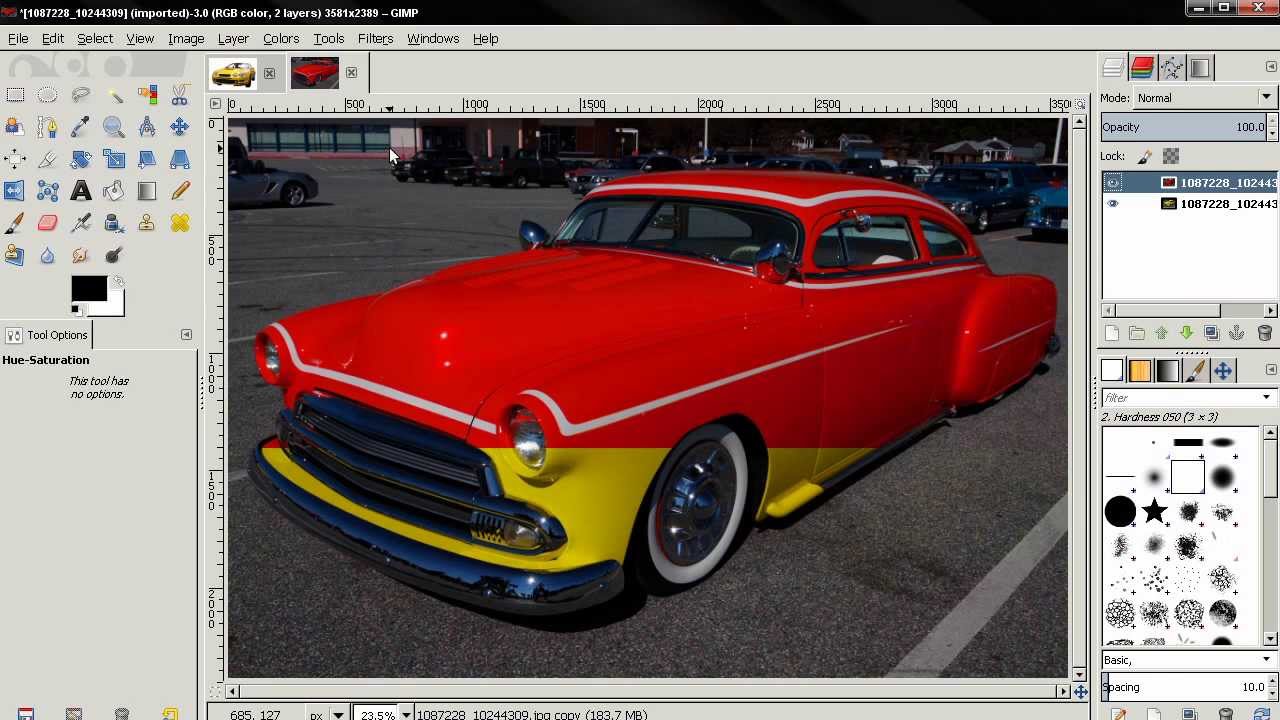Select the Fuzzy Select magic wand
This screenshot has width=1280, height=720.
click(x=114, y=95)
